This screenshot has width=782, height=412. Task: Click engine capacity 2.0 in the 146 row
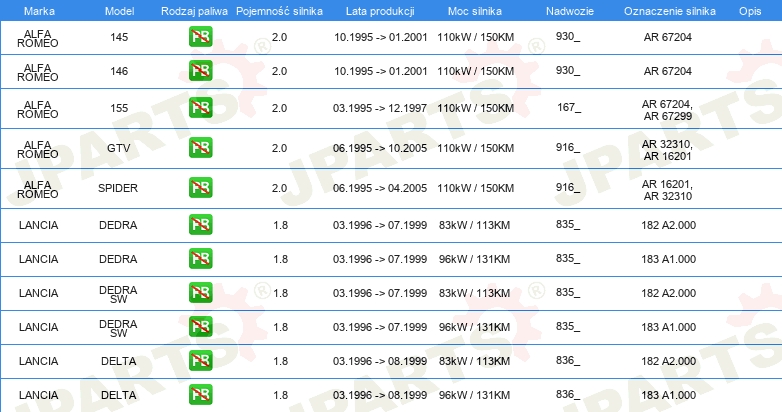click(279, 71)
